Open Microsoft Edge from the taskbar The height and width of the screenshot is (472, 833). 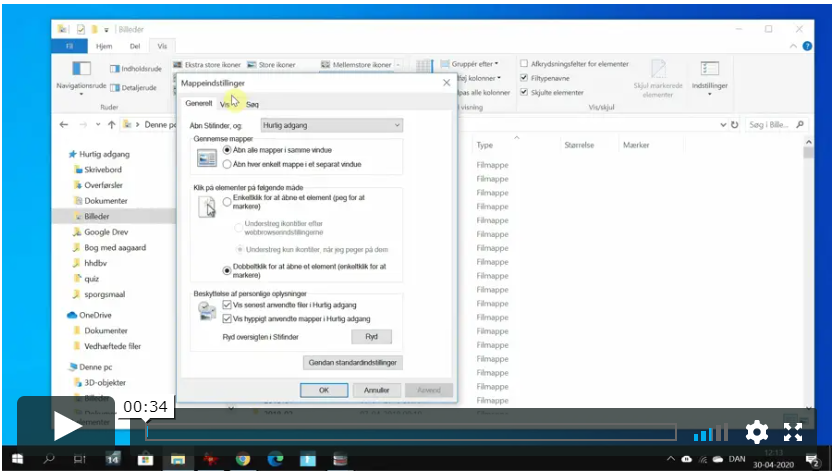tap(275, 459)
